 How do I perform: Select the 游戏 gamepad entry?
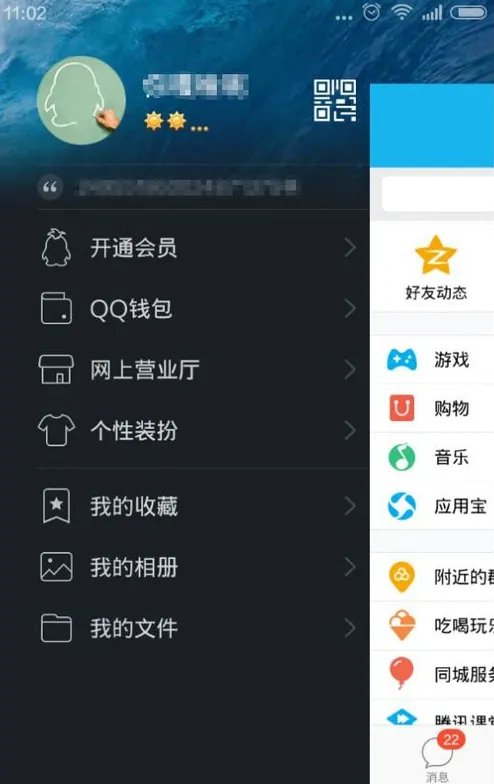point(432,360)
